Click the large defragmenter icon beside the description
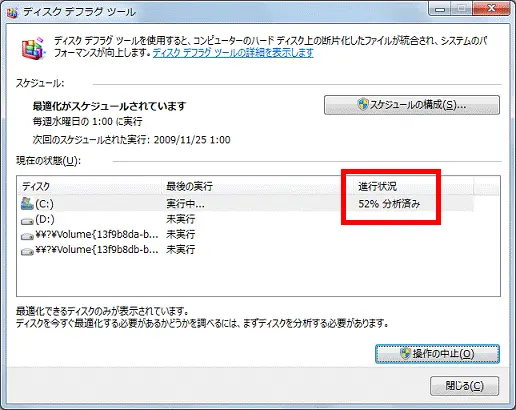Viewport: 516px width, 410px height. (x=33, y=49)
